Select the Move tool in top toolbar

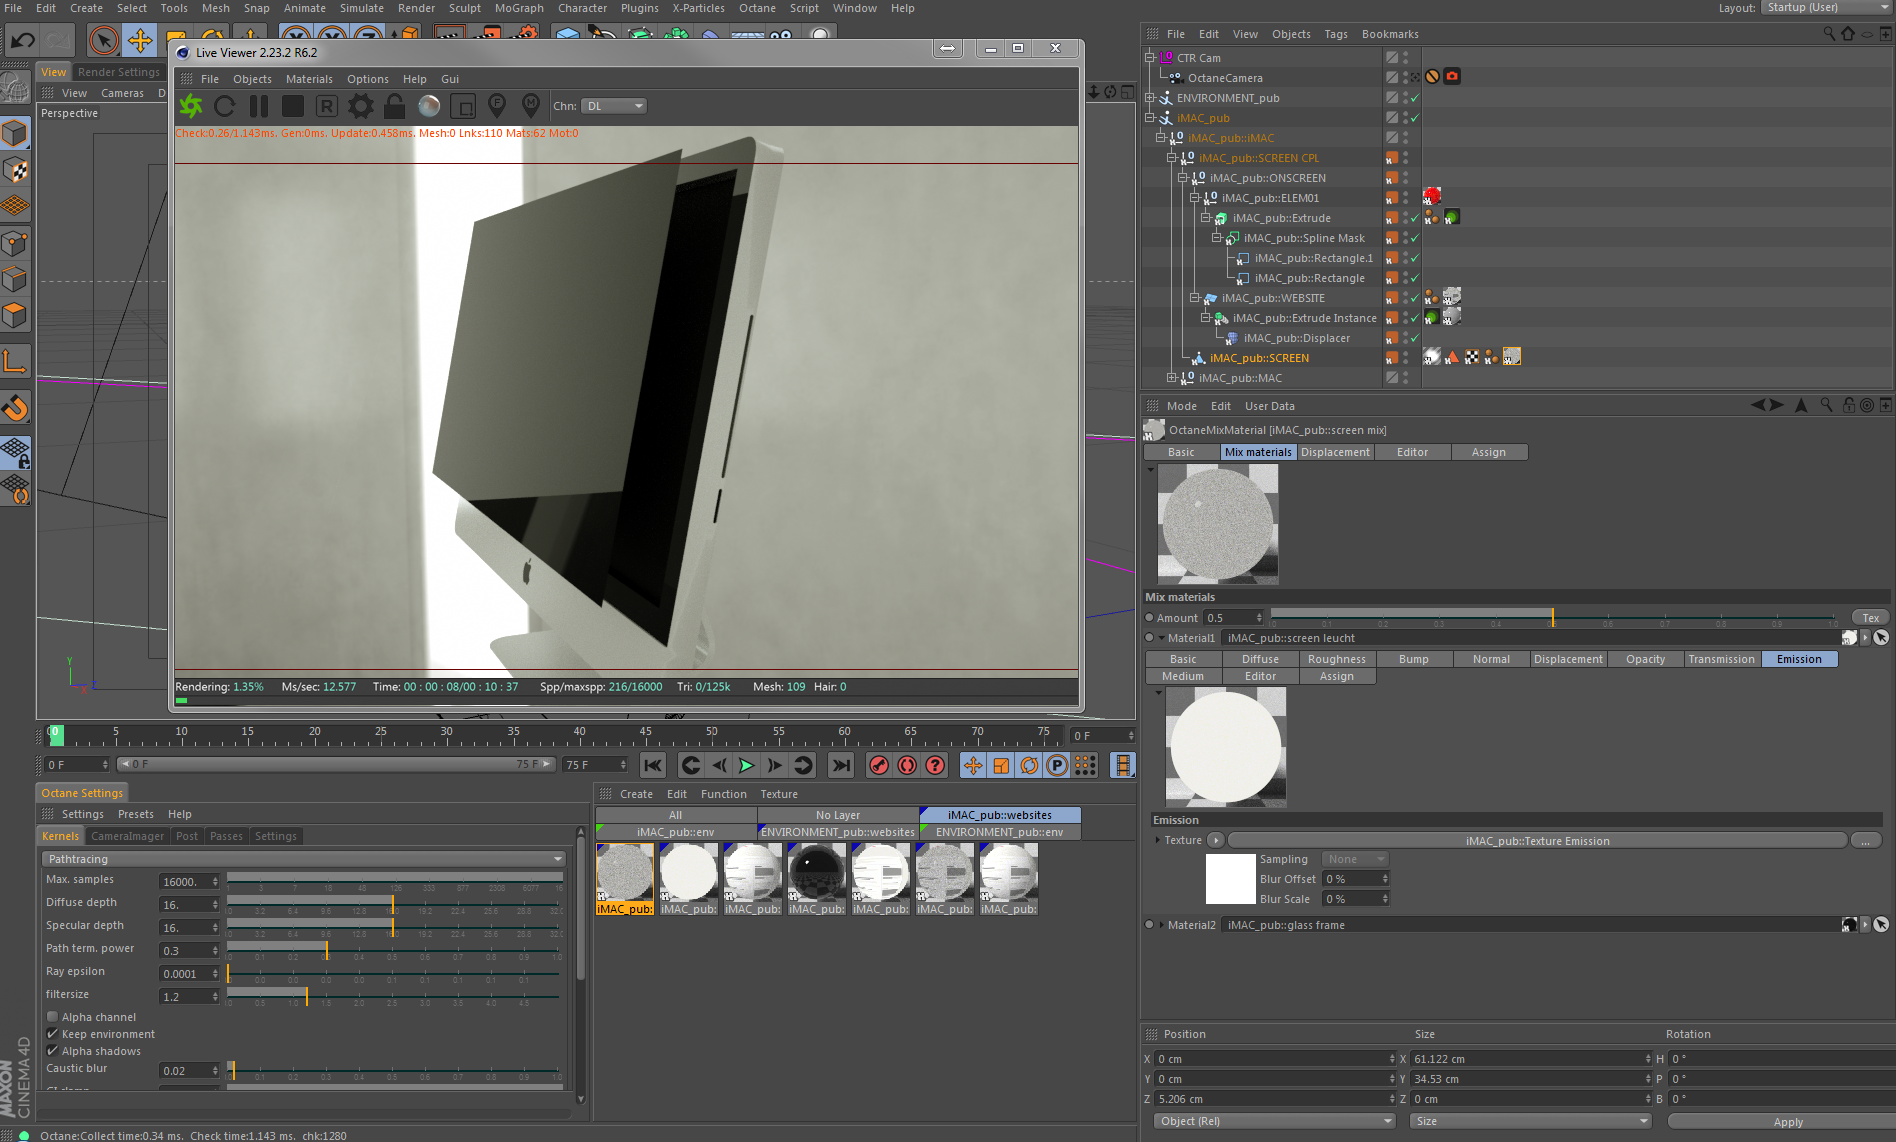click(x=140, y=40)
